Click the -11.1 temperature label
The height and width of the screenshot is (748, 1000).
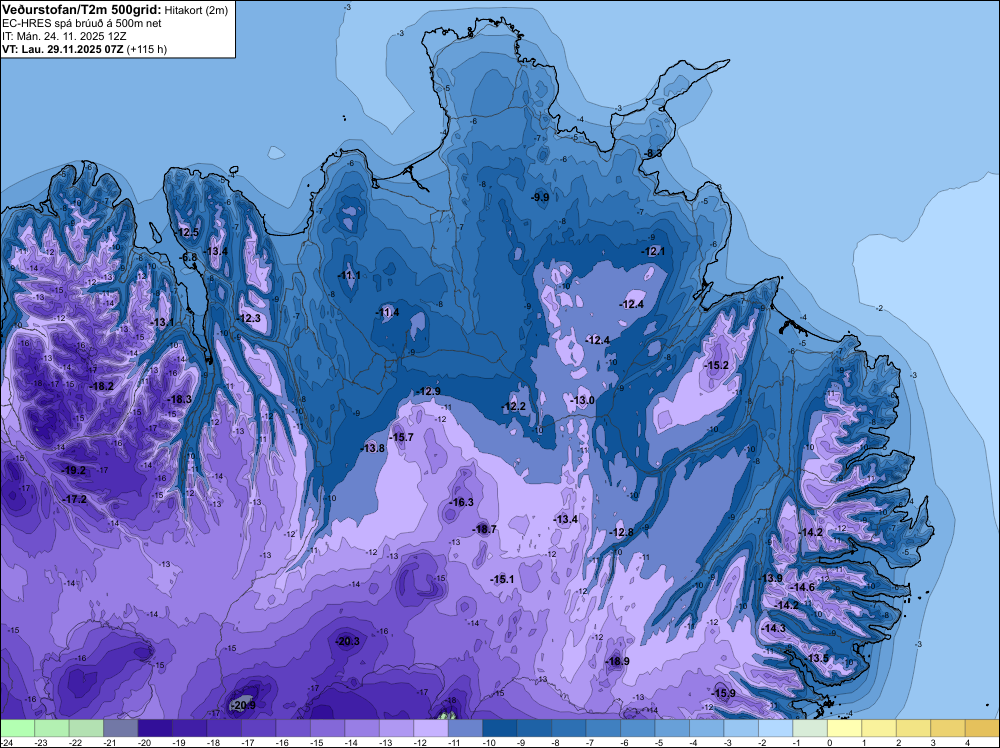click(x=349, y=275)
